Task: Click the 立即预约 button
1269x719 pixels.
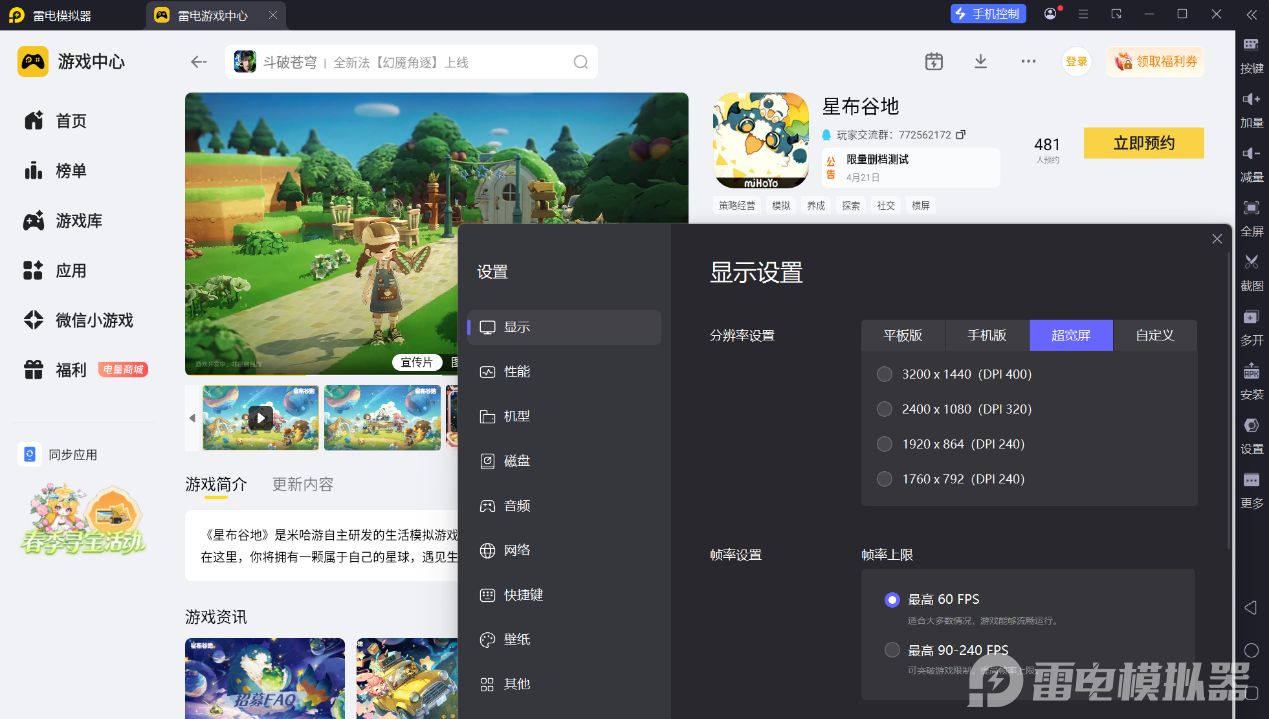Action: click(1143, 143)
